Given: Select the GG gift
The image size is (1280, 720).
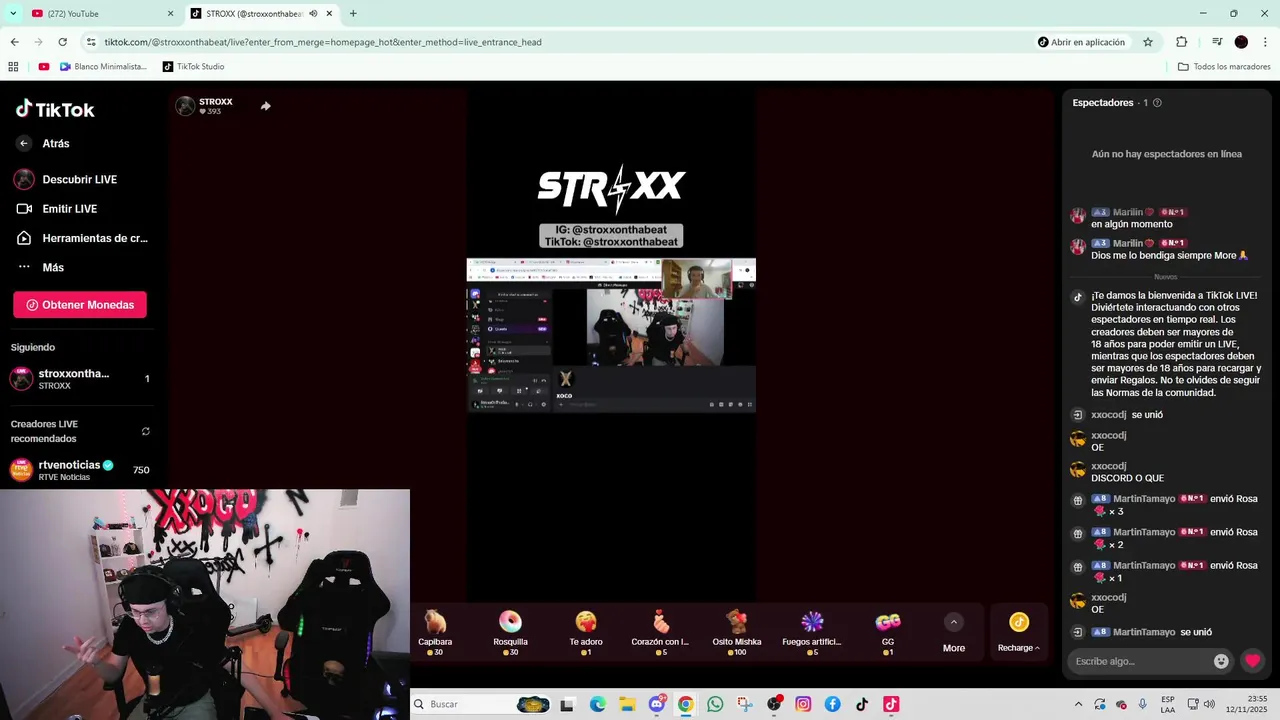Looking at the screenshot, I should (x=888, y=633).
